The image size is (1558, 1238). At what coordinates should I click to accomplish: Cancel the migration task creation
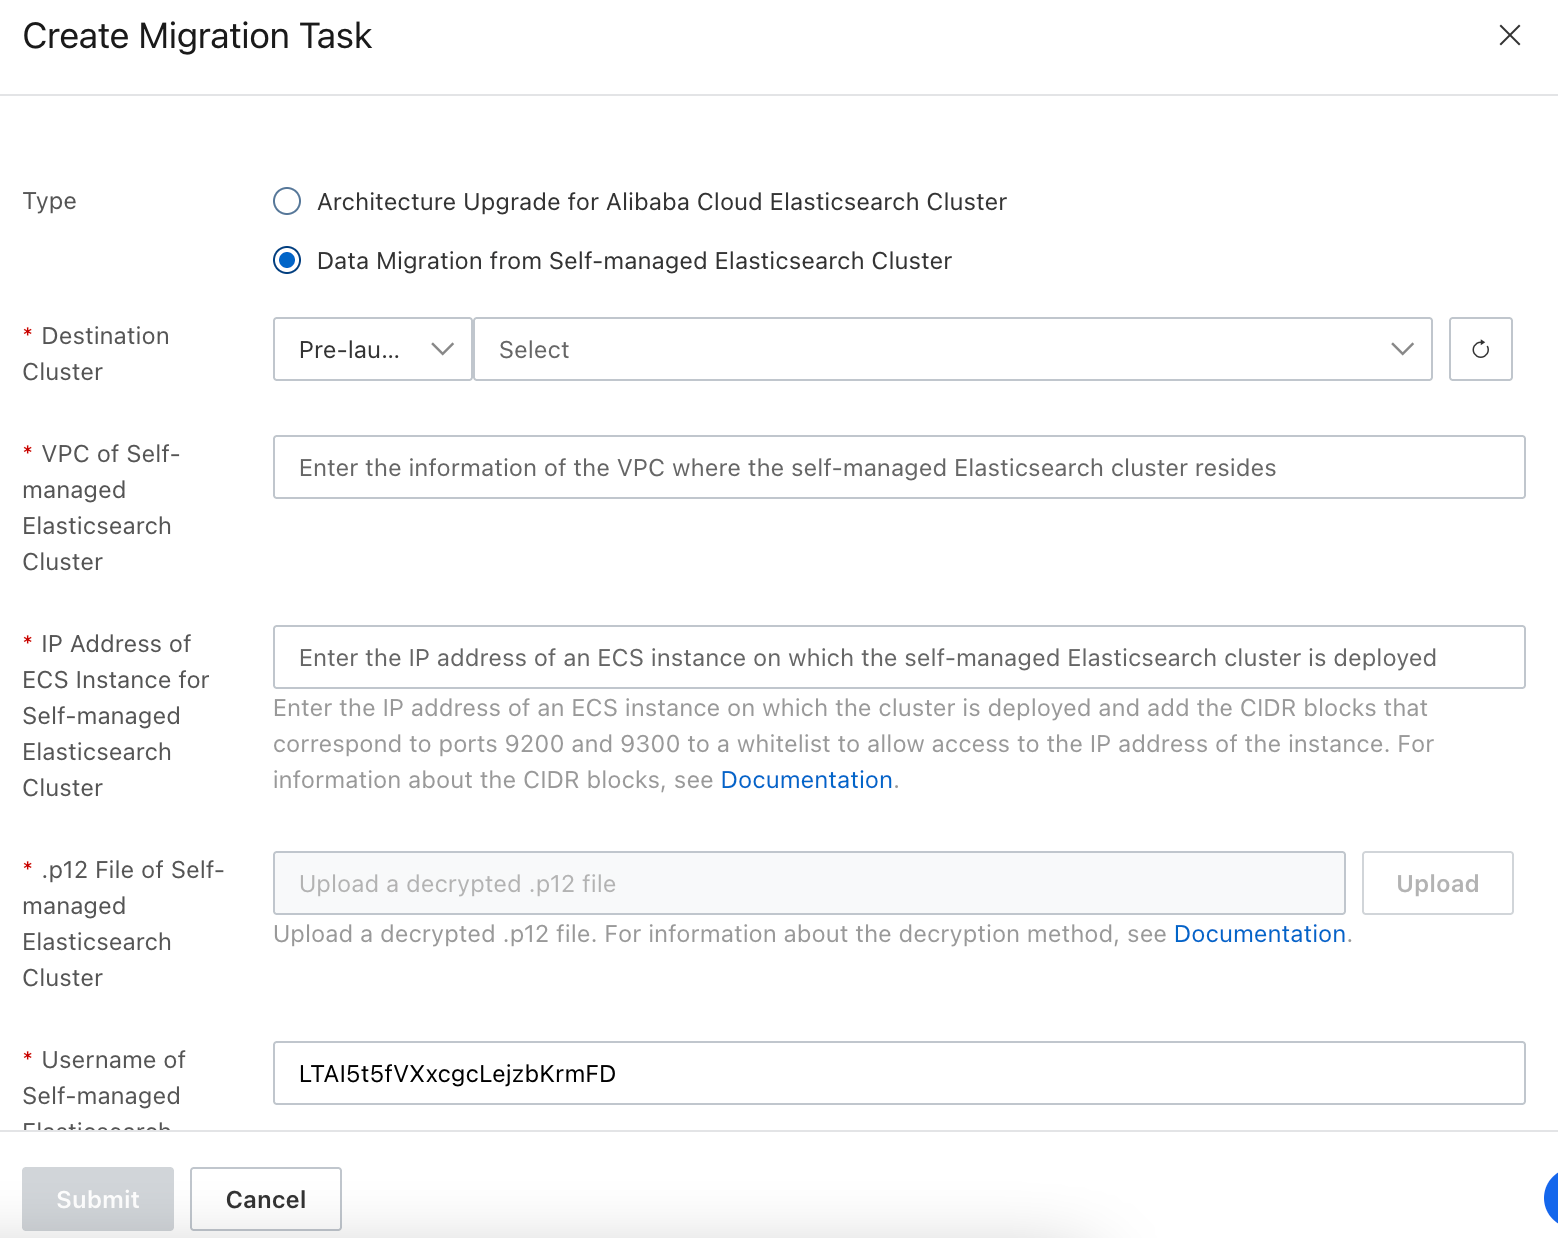pyautogui.click(x=266, y=1199)
